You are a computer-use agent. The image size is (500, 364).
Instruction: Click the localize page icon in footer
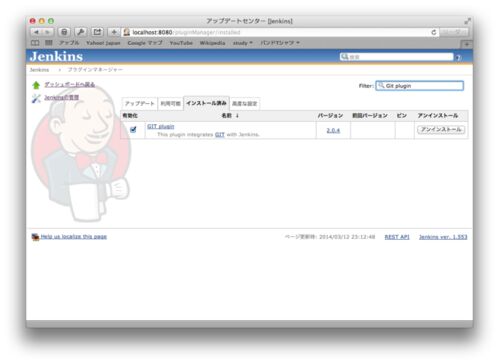click(x=35, y=237)
